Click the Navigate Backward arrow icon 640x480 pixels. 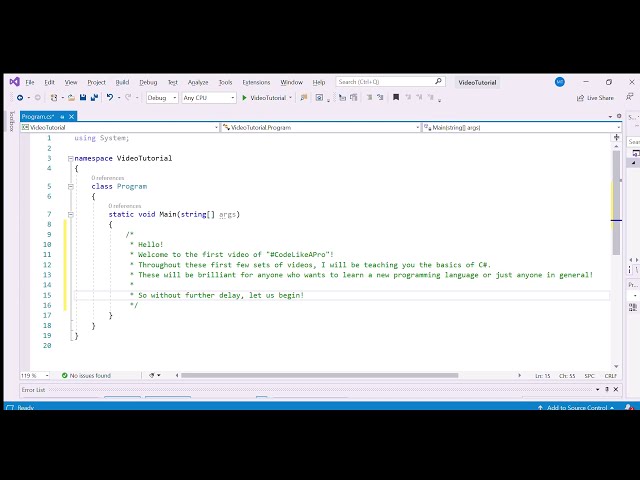tap(20, 98)
